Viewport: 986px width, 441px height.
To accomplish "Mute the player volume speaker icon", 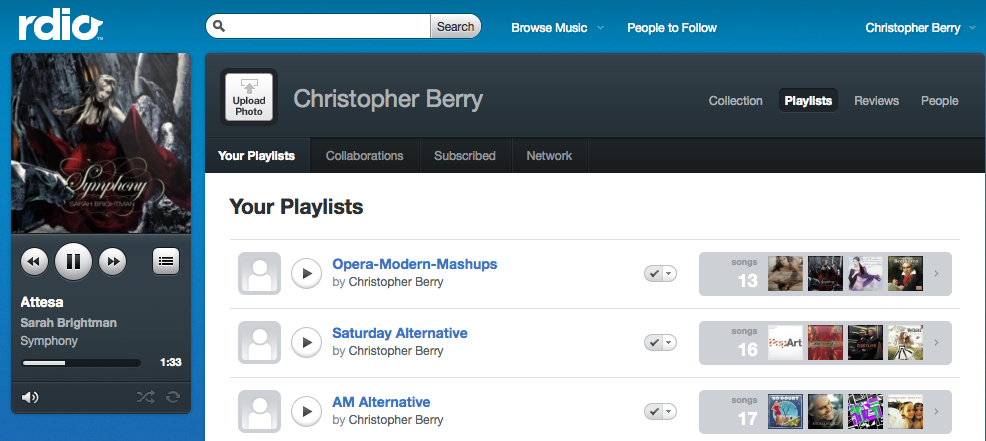I will pos(31,397).
